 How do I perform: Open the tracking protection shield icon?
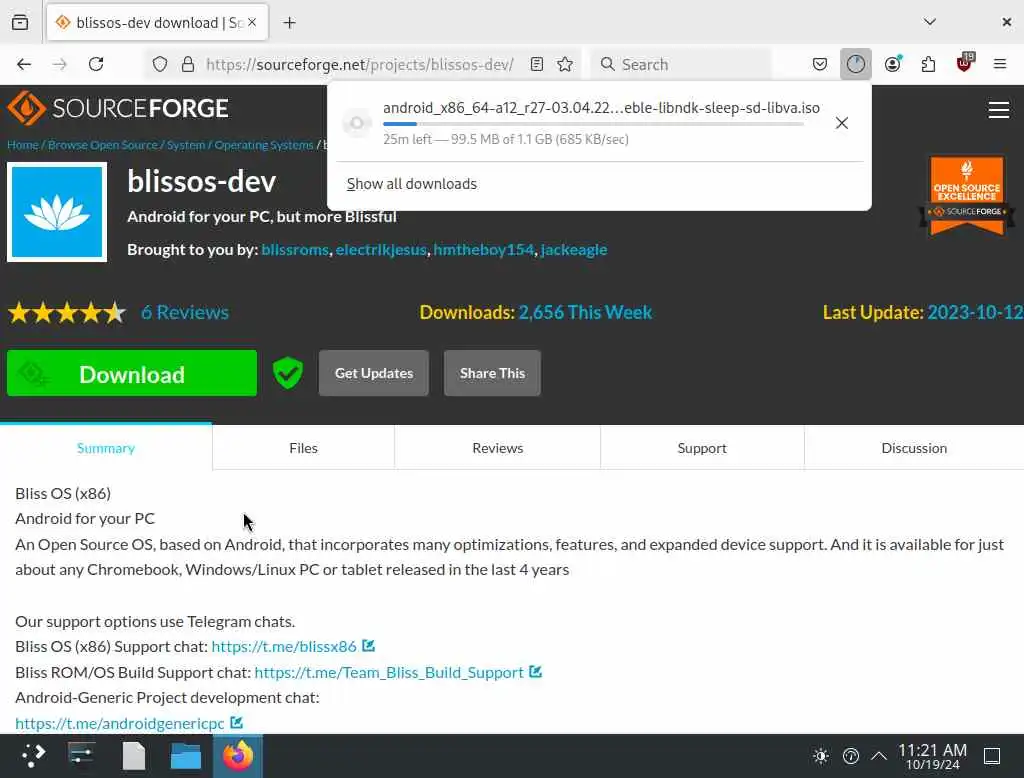(160, 64)
